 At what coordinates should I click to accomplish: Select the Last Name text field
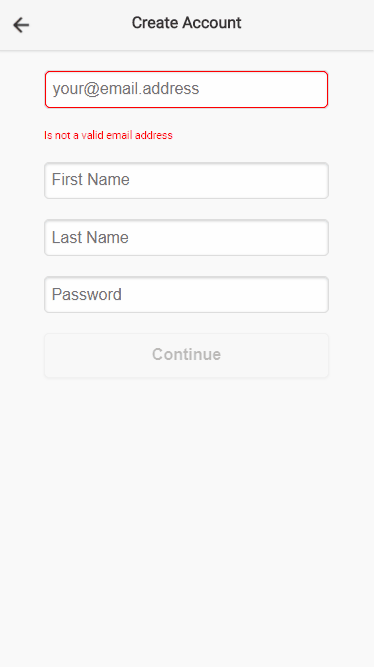[x=186, y=237]
